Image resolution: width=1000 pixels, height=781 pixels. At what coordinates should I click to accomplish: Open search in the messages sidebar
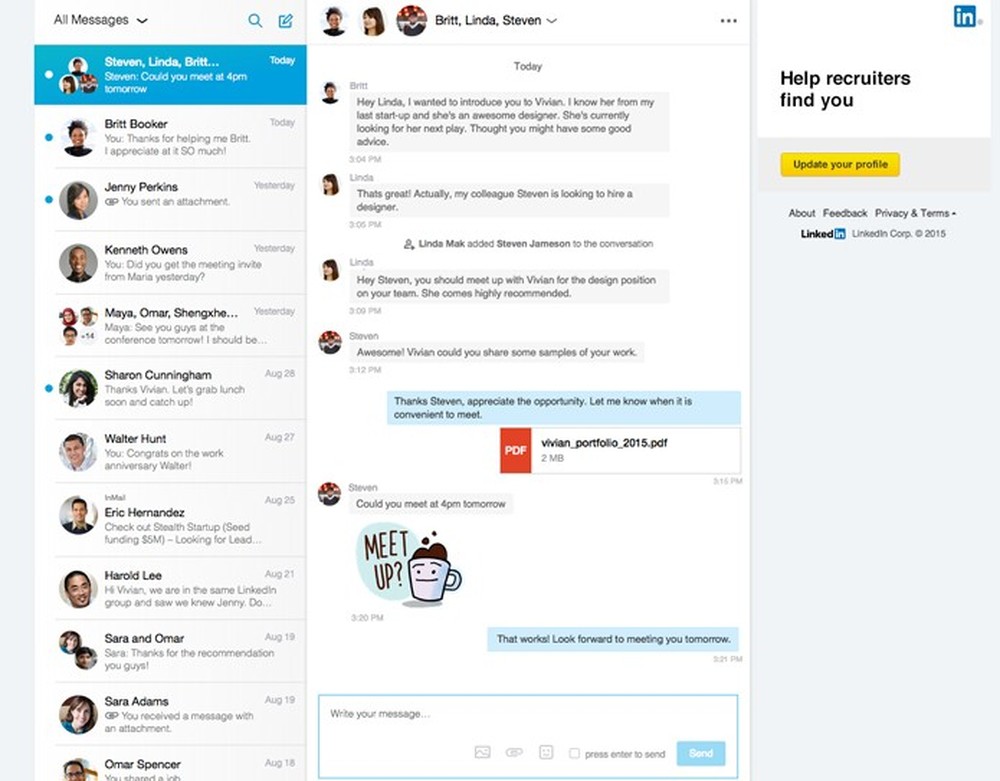point(255,20)
